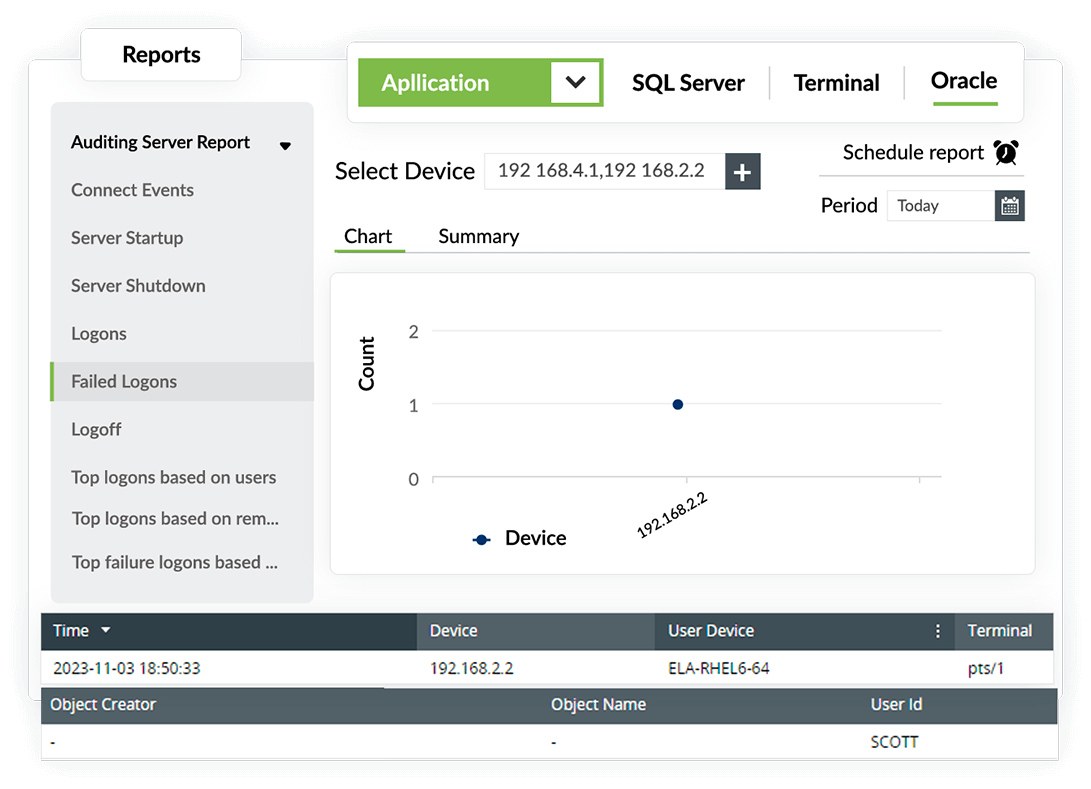The height and width of the screenshot is (789, 1091).
Task: Click the three-dot menu in User Device column
Action: point(937,631)
